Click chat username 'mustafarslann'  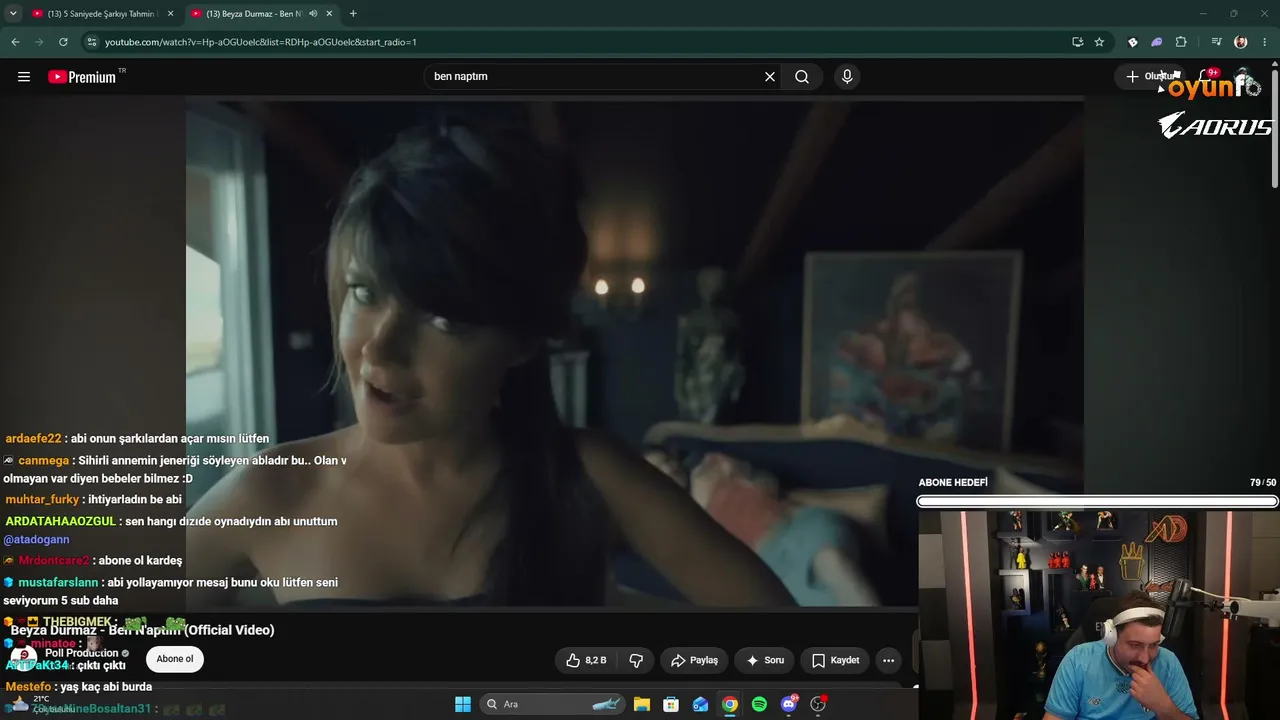point(58,583)
